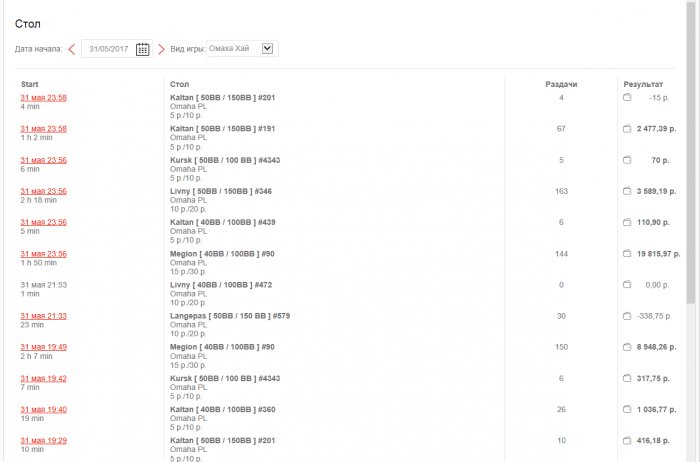Select table name Kaitan [ 40BB / 100BB ] #439
The image size is (700, 462).
click(222, 222)
